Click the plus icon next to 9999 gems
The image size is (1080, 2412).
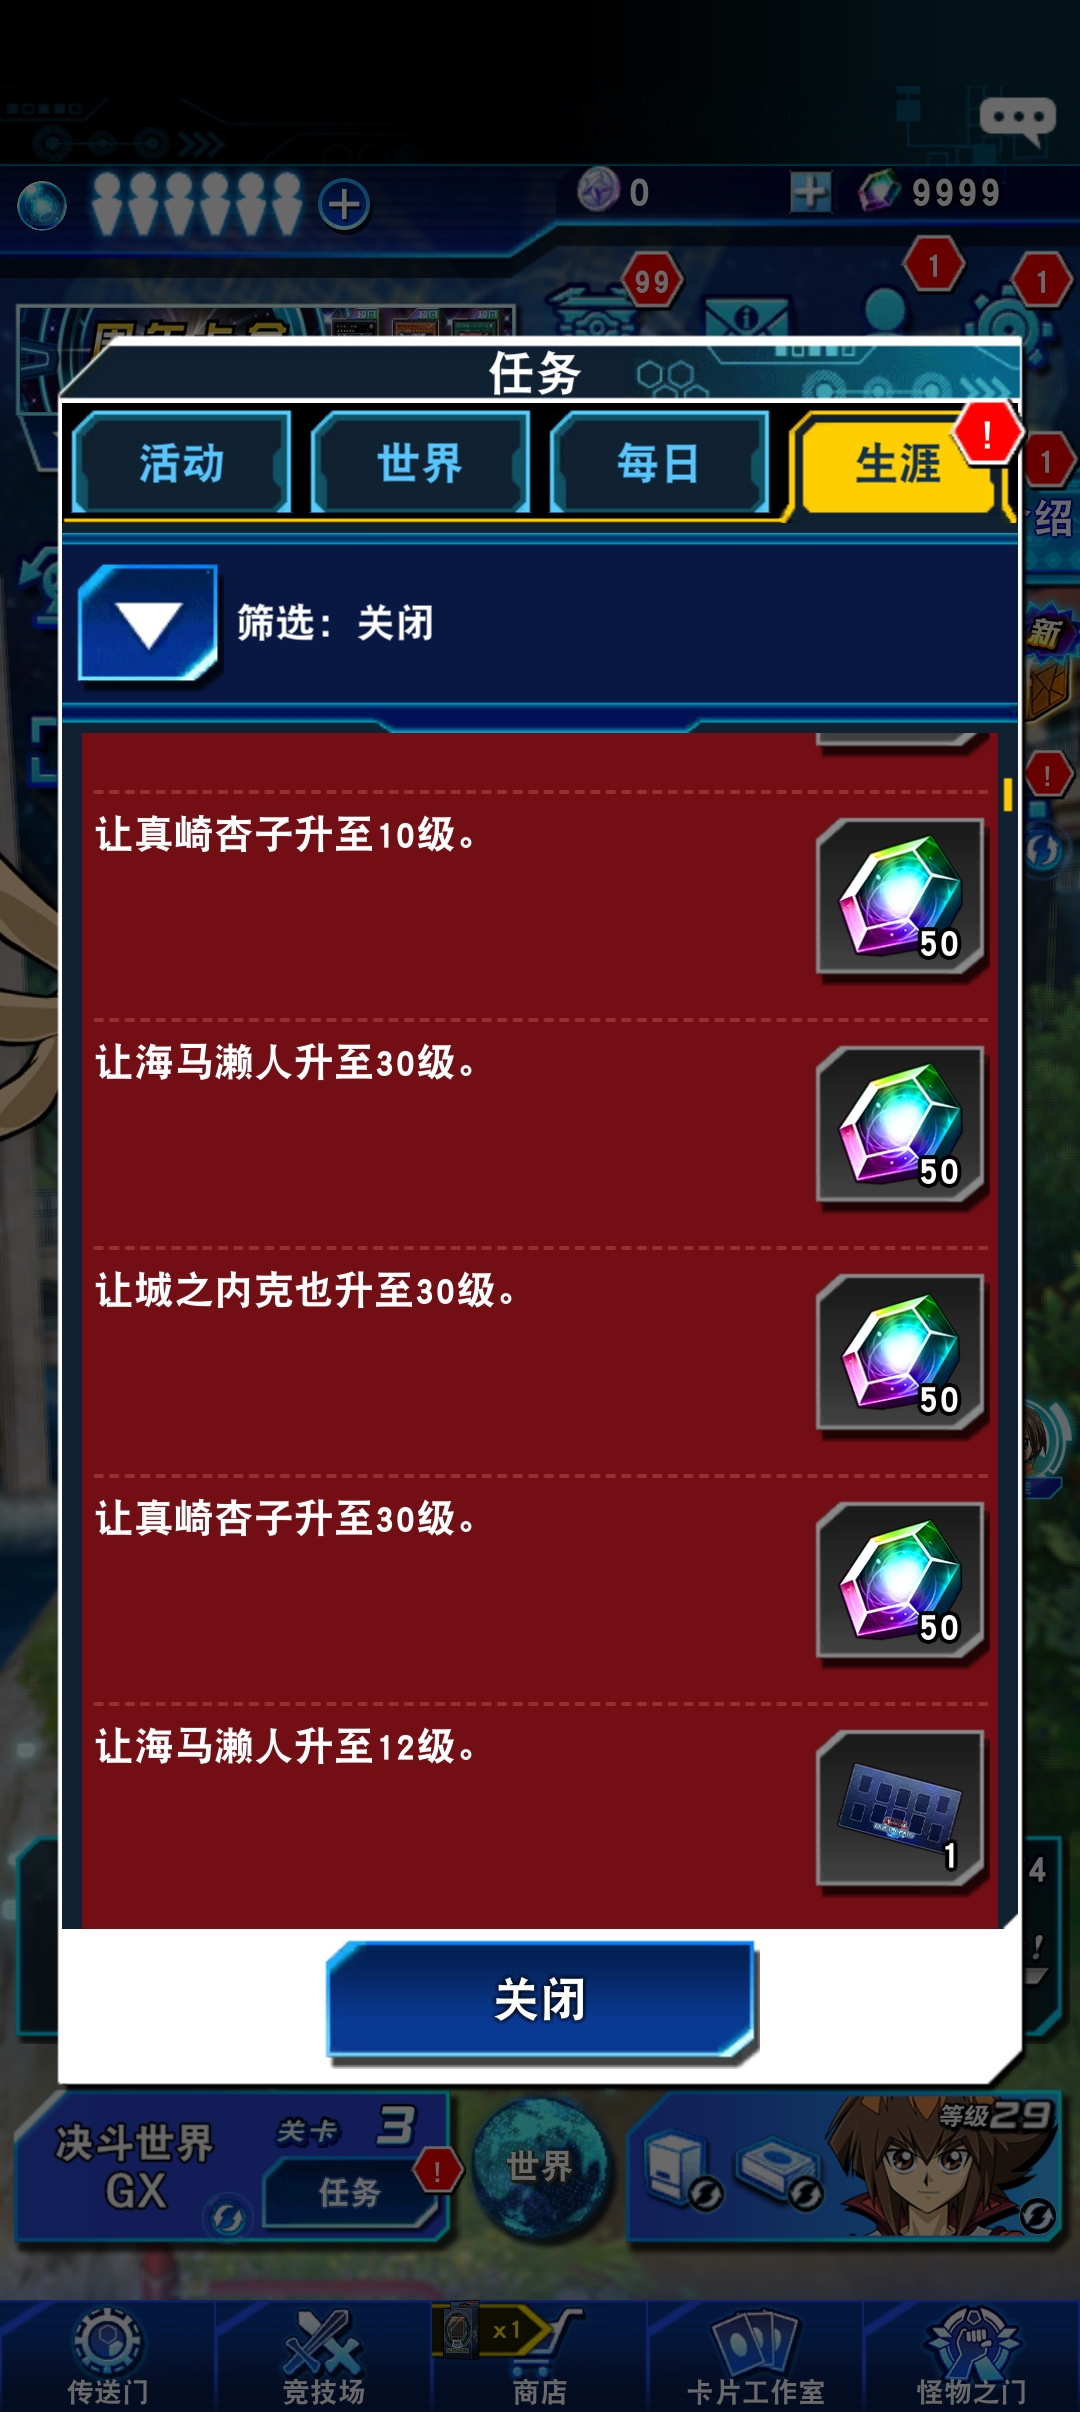[x=810, y=192]
